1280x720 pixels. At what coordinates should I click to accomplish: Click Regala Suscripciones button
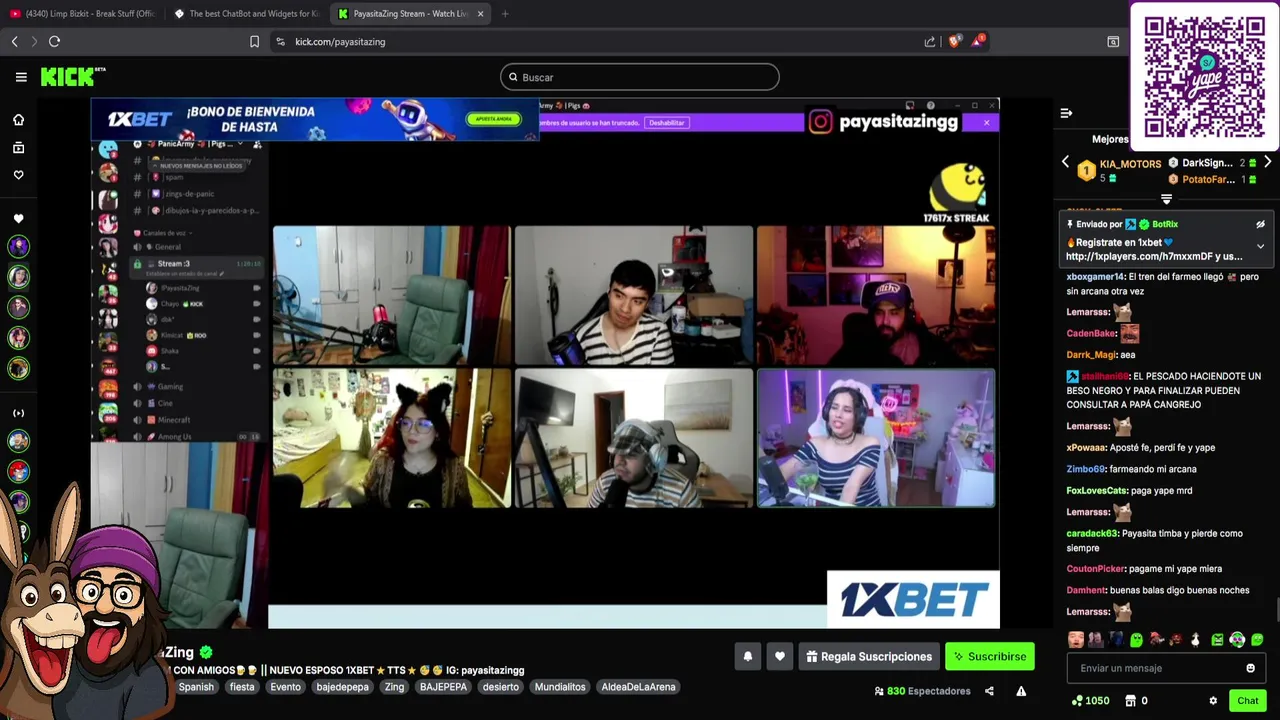pos(869,656)
